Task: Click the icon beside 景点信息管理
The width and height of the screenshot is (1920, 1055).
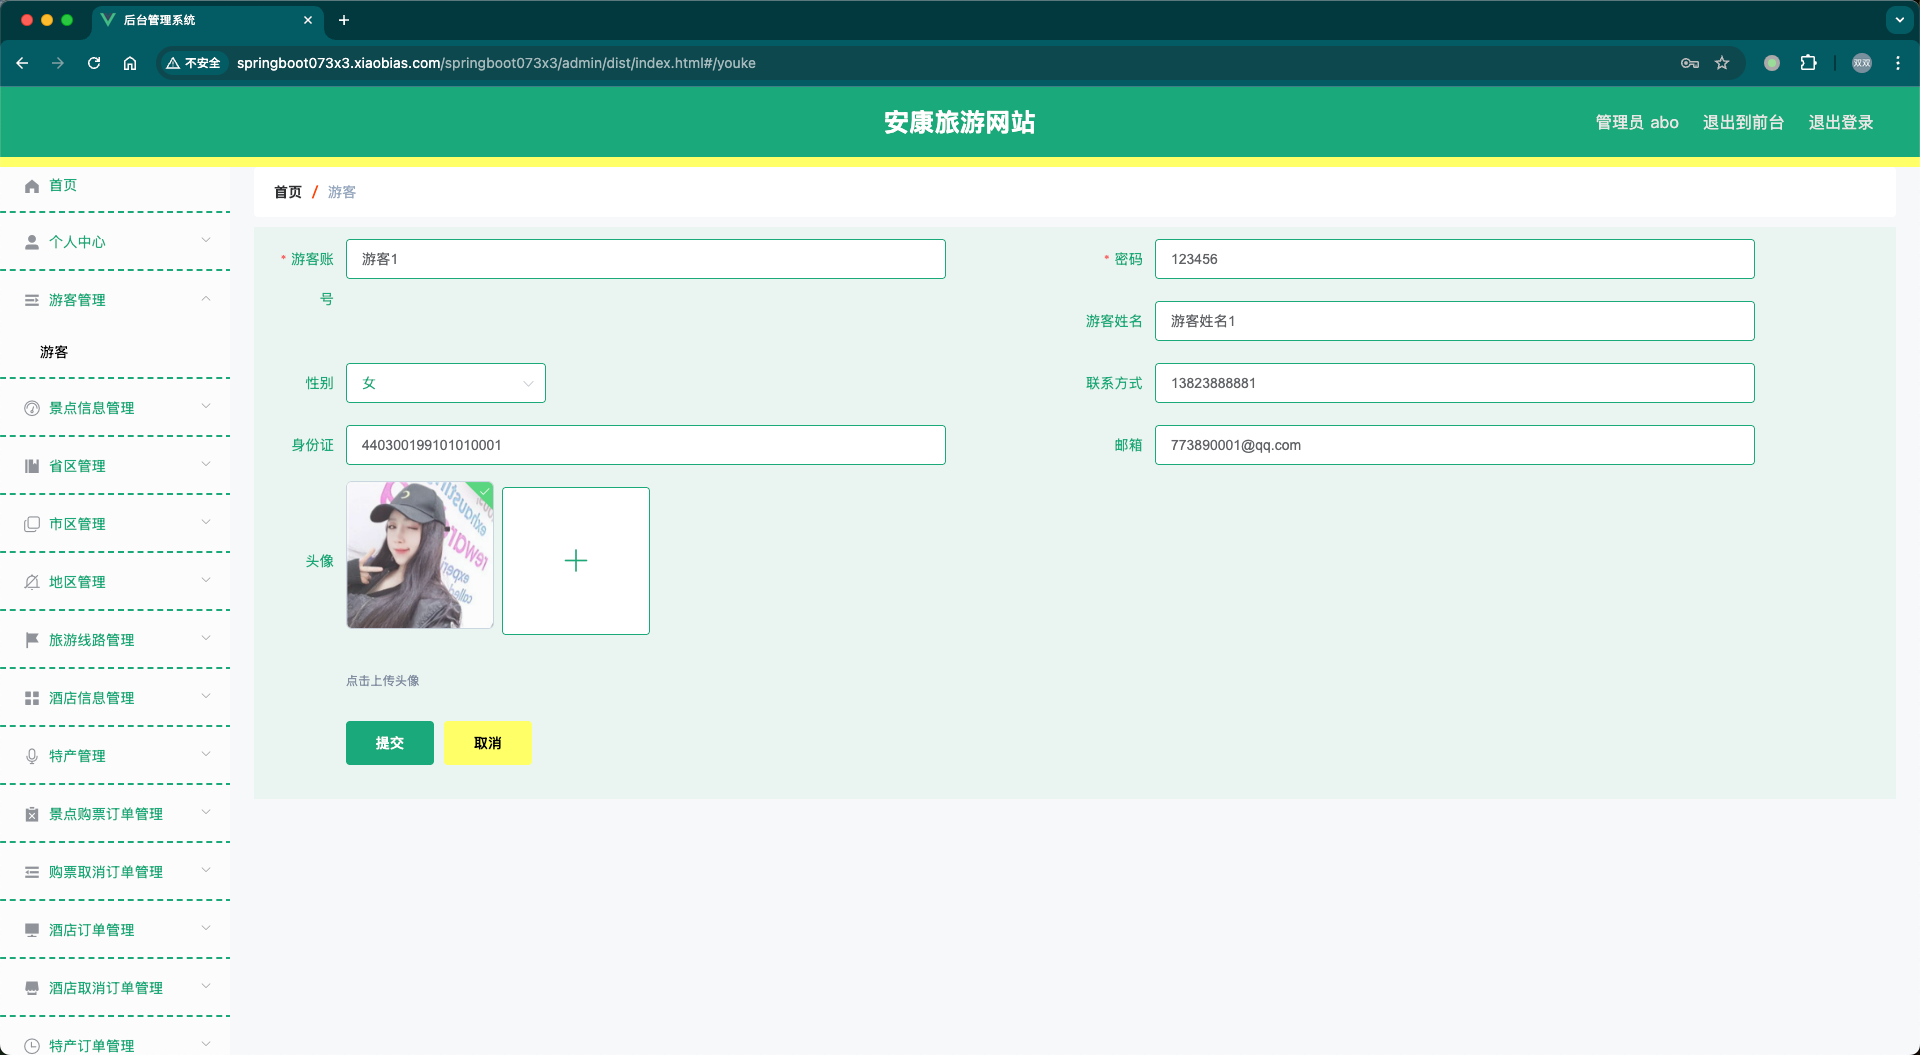Action: (x=32, y=408)
